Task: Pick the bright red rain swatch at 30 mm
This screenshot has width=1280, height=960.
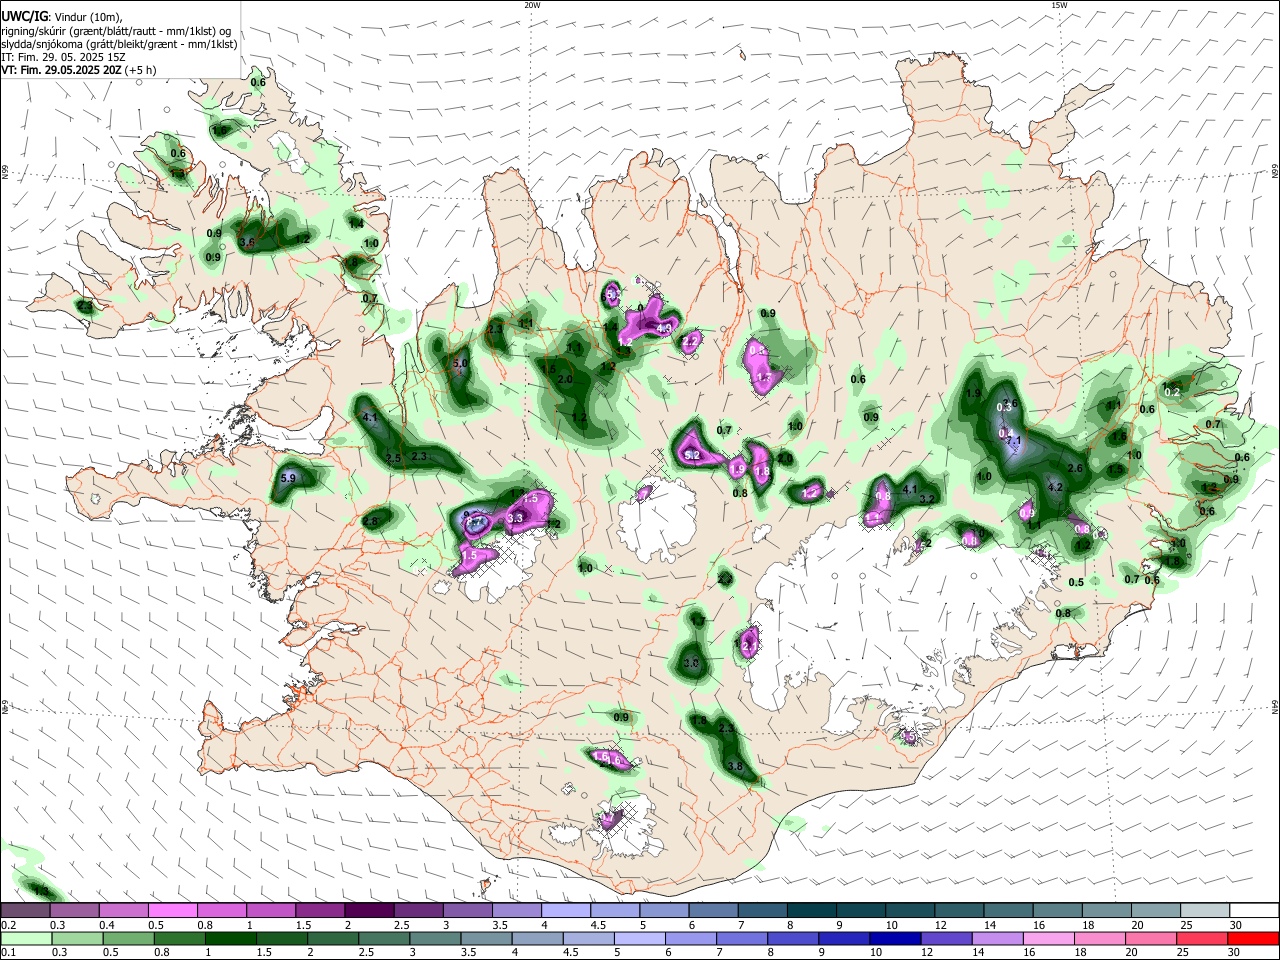Action: coord(1252,939)
